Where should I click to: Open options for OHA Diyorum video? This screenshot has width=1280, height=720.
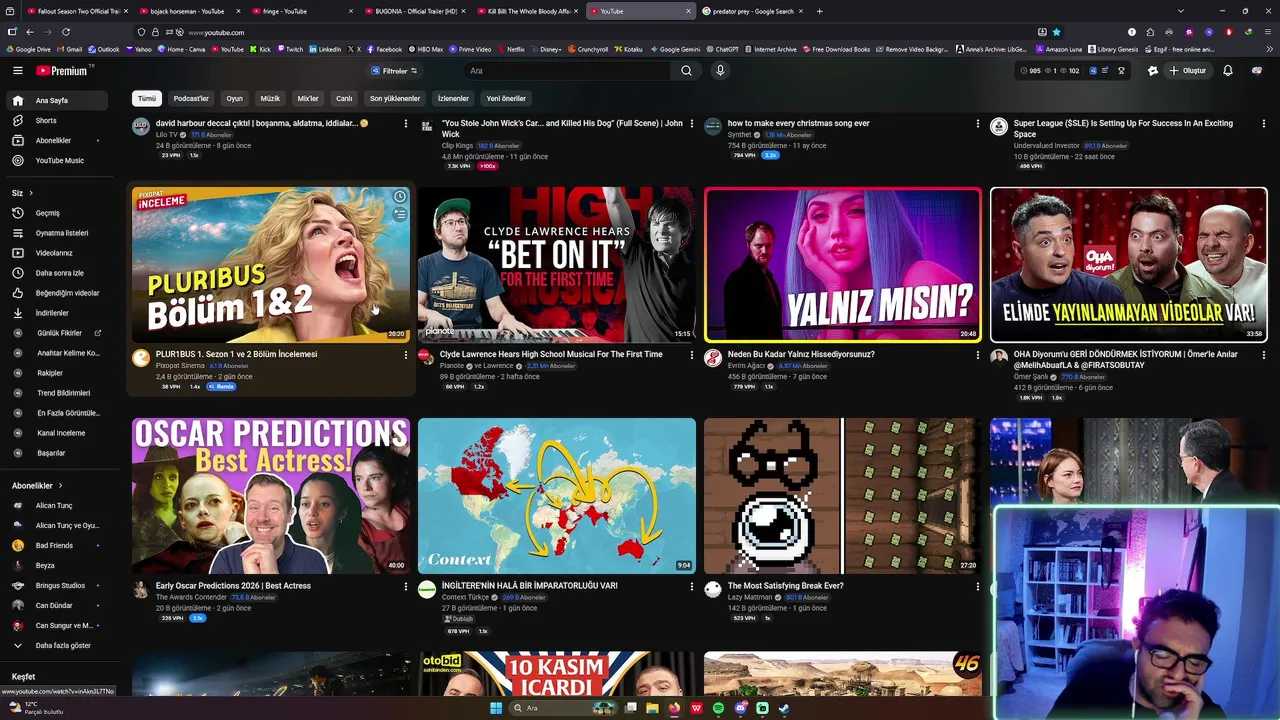[x=1263, y=355]
